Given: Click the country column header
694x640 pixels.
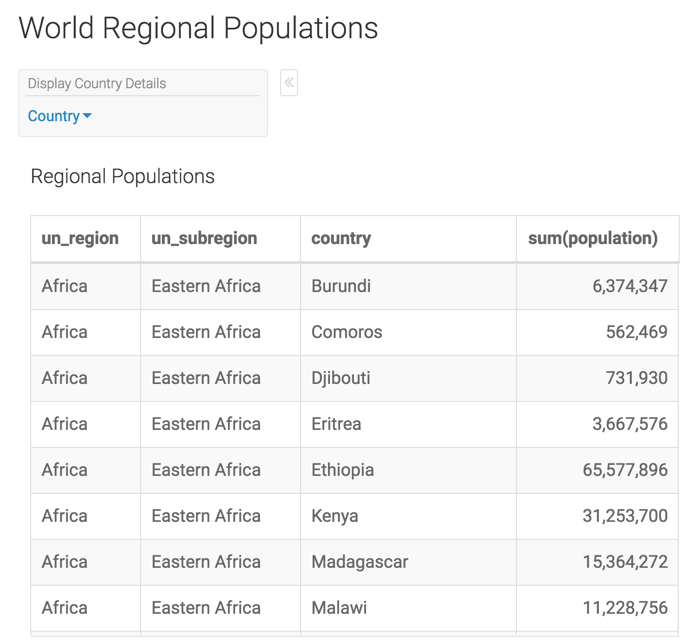Looking at the screenshot, I should [341, 239].
